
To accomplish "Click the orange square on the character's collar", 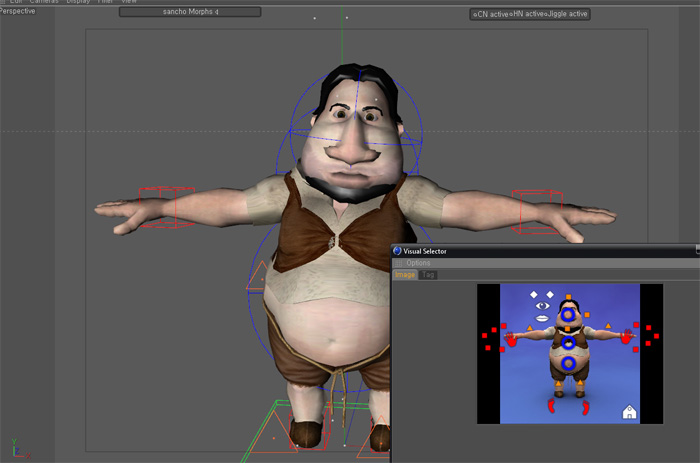I will click(567, 329).
